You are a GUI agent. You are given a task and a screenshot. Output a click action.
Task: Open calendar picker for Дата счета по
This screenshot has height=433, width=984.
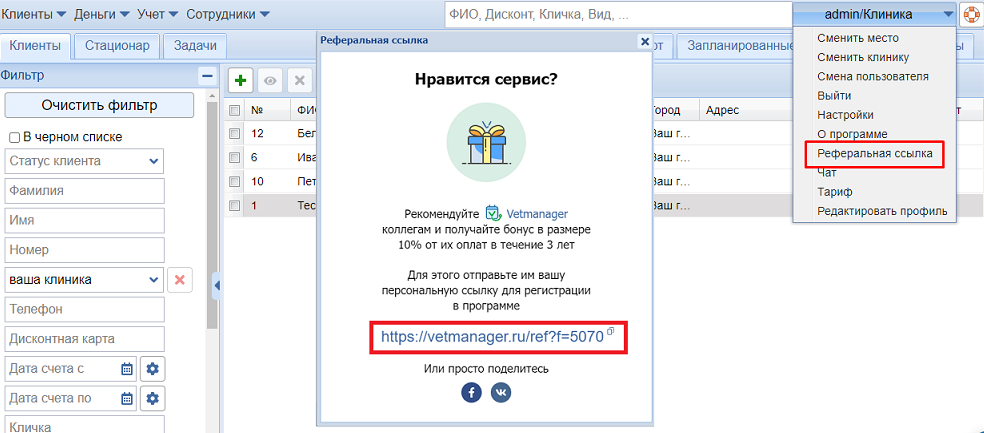pyautogui.click(x=127, y=399)
